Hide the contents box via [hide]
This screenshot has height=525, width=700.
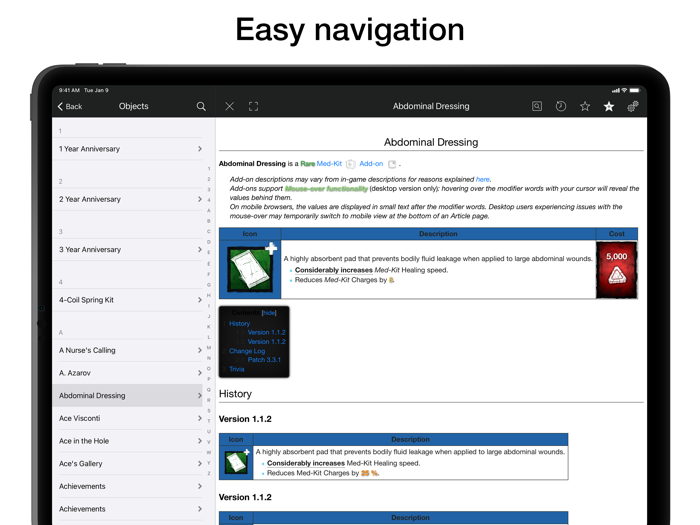(269, 313)
